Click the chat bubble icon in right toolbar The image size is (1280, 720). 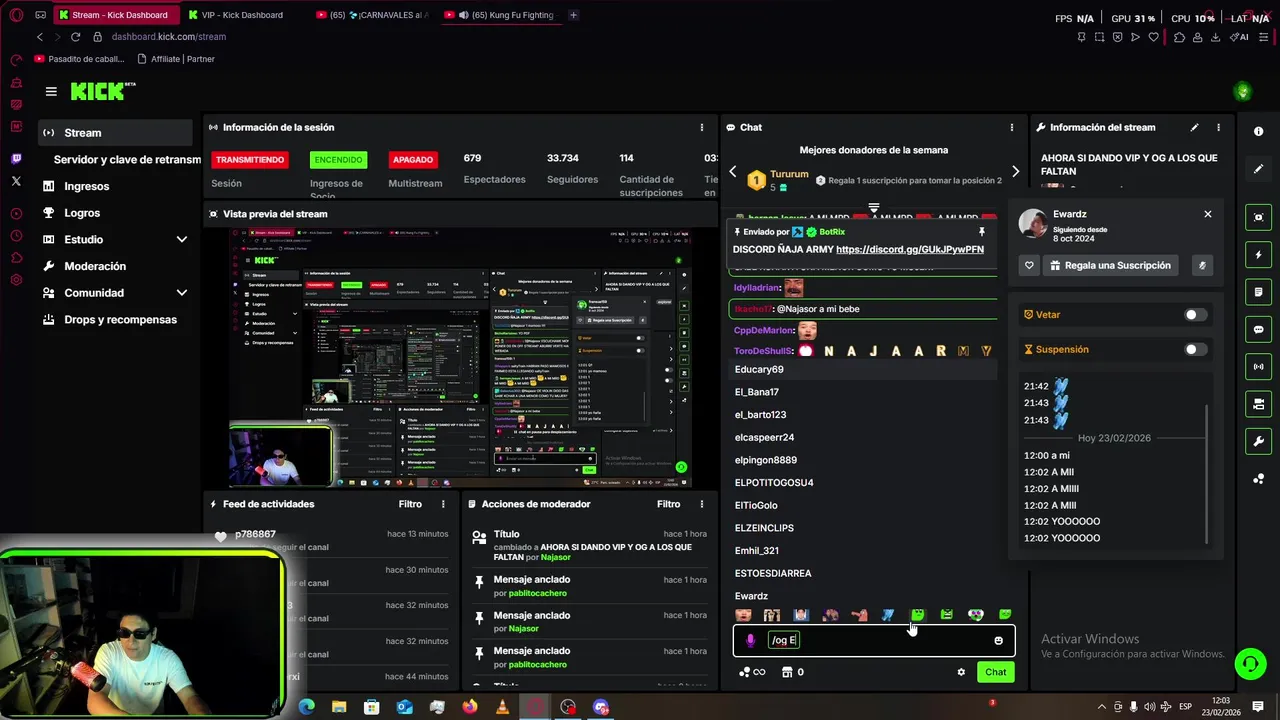pos(1258,329)
